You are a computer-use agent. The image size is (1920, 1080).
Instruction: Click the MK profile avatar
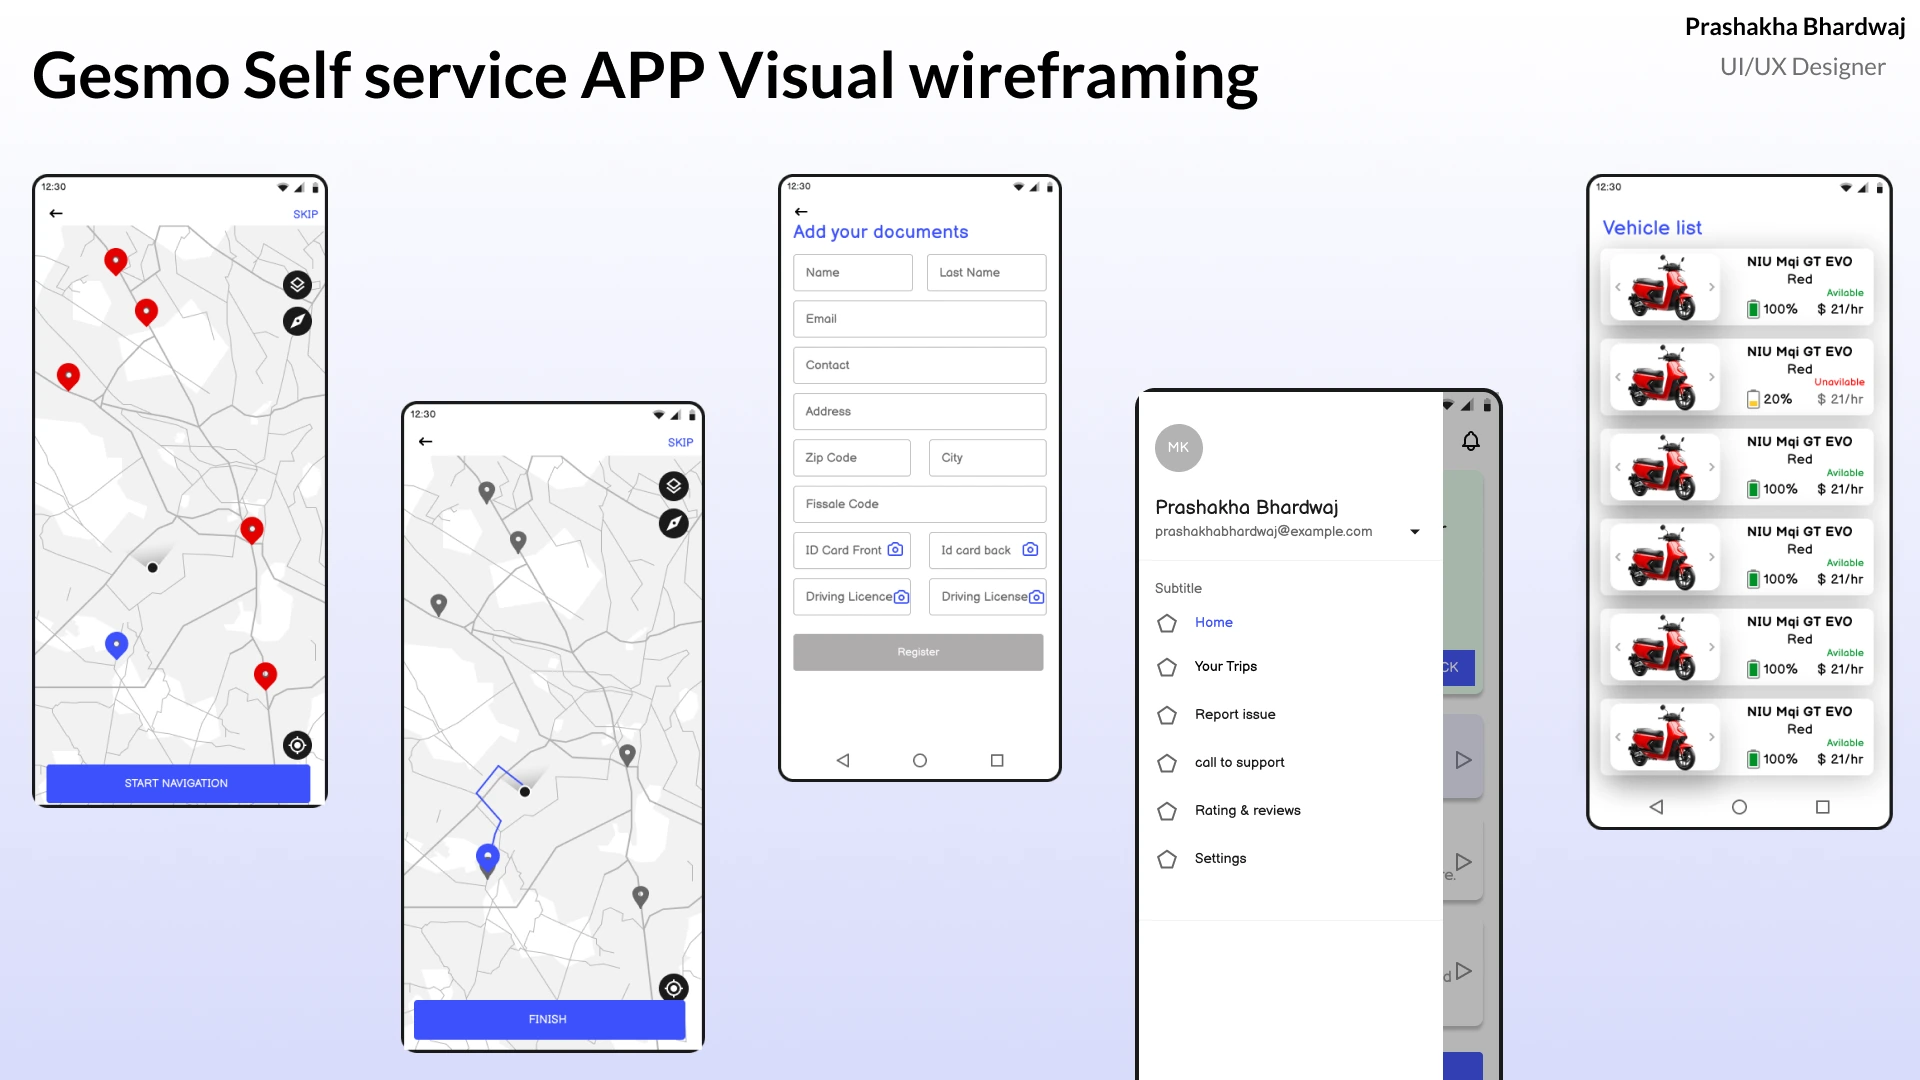(1178, 447)
